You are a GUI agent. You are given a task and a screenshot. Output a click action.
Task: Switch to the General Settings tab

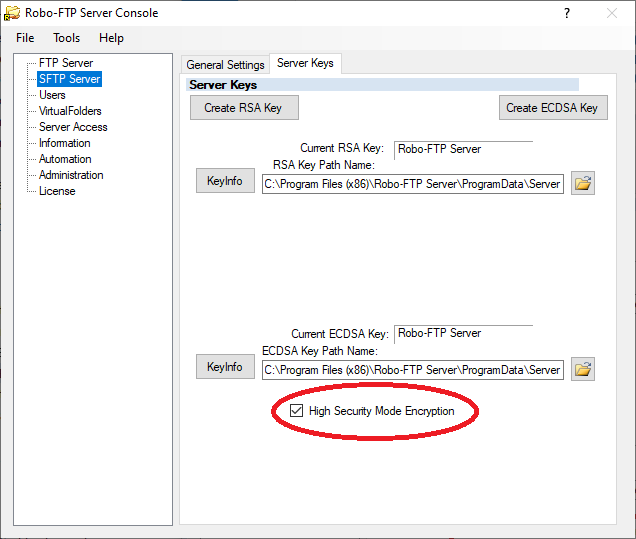point(225,65)
